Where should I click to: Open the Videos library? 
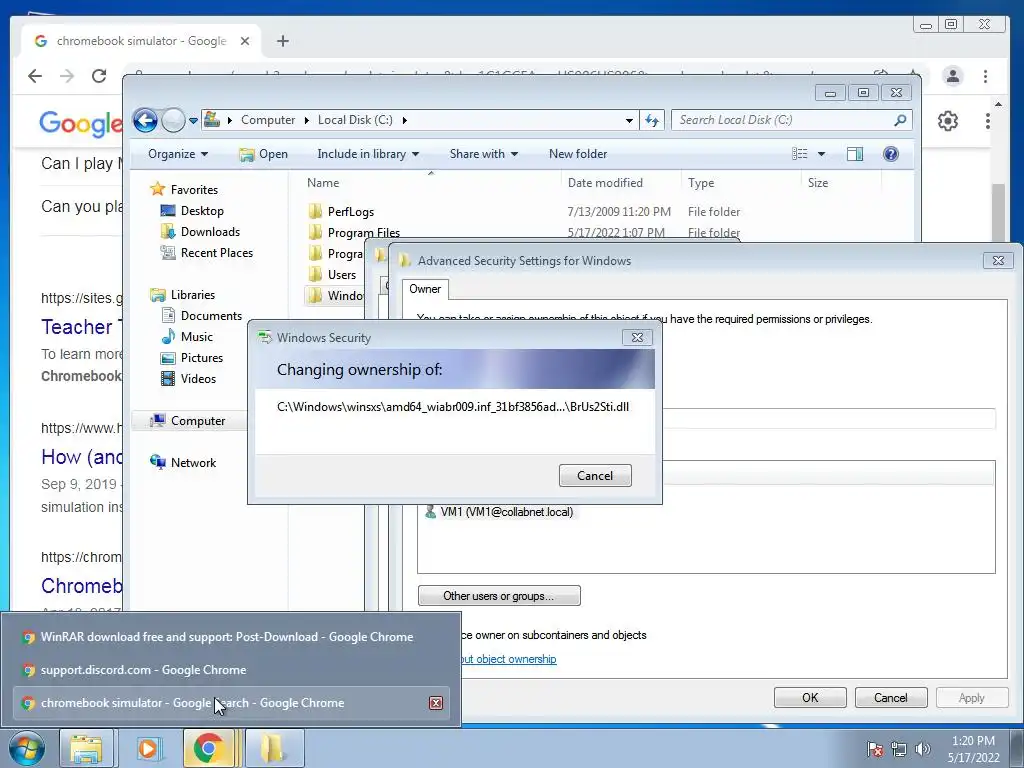[x=198, y=379]
